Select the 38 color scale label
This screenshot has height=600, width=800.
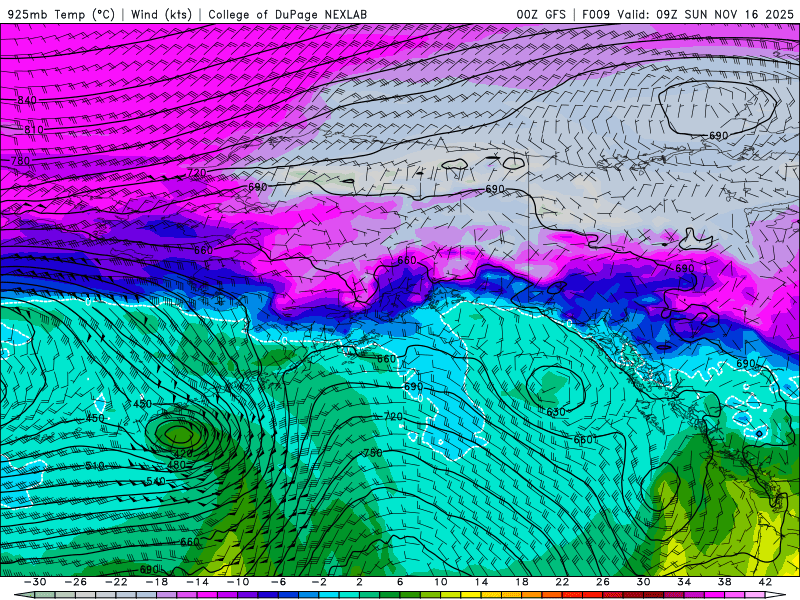click(x=724, y=582)
